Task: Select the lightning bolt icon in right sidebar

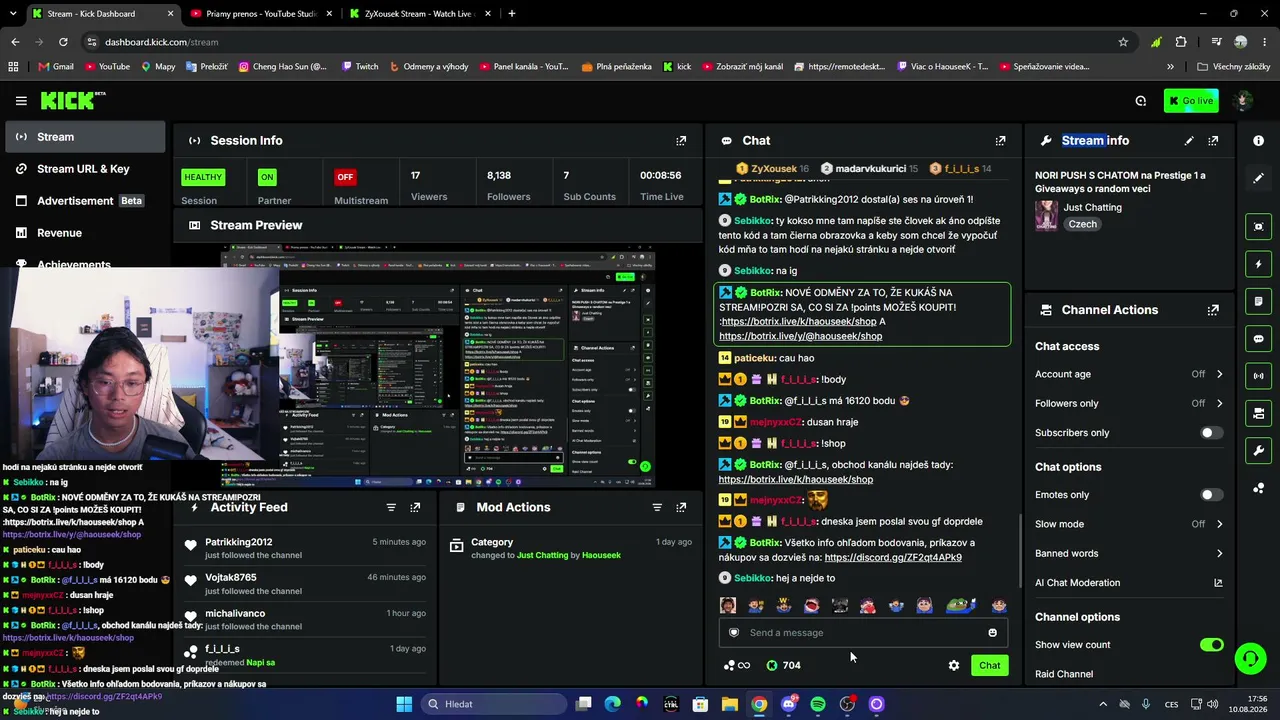Action: [1258, 264]
